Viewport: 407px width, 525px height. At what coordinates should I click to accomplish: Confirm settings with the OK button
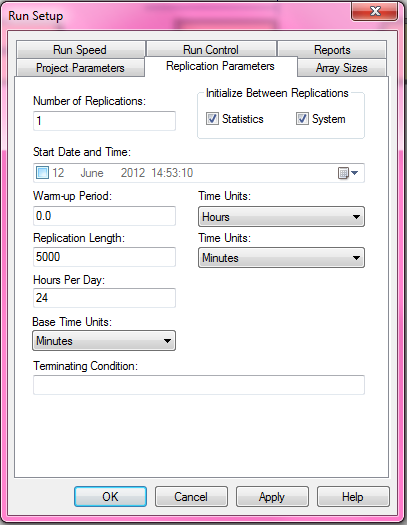[110, 497]
